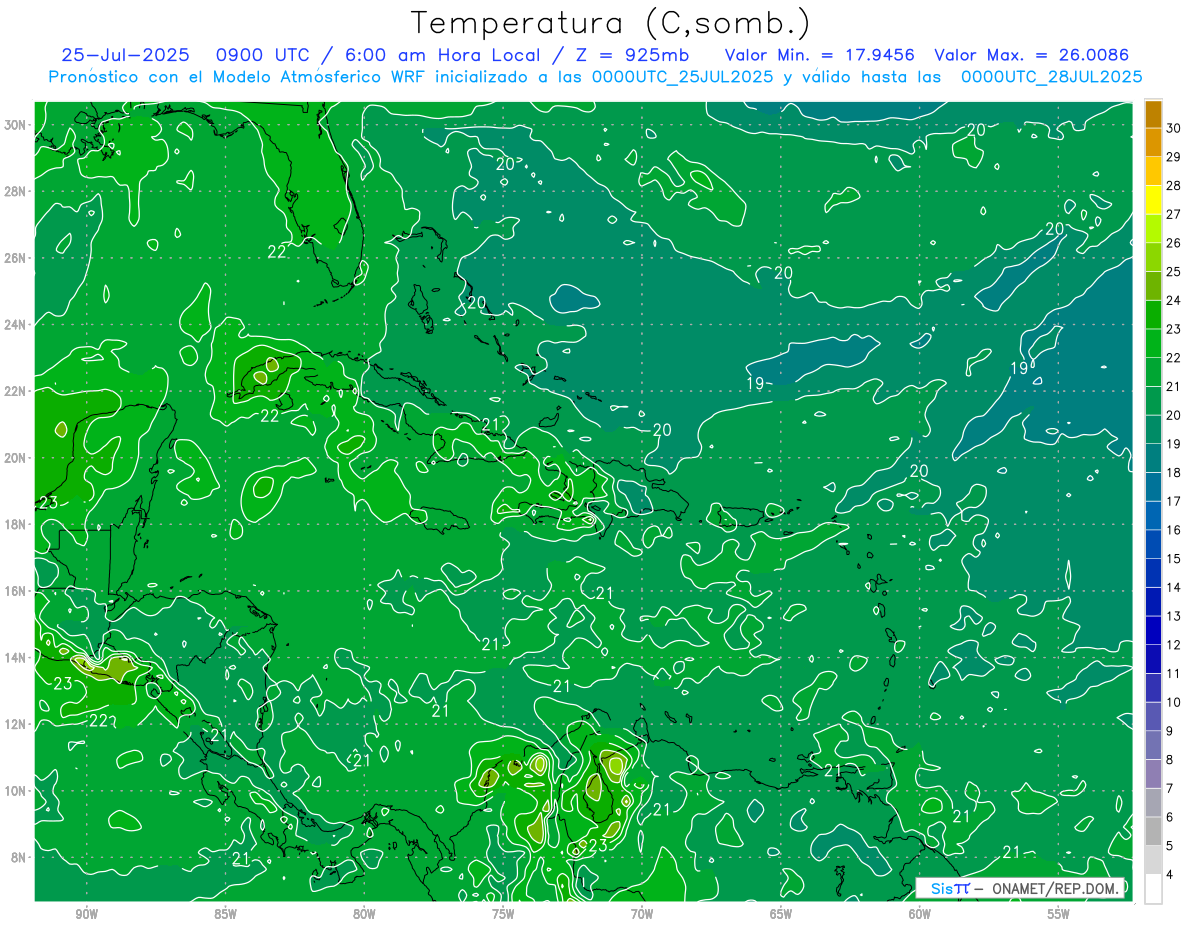This screenshot has width=1200, height=927.
Task: Select the '0000UTC_25JUL2025' initialization timestamp
Action: pos(682,77)
